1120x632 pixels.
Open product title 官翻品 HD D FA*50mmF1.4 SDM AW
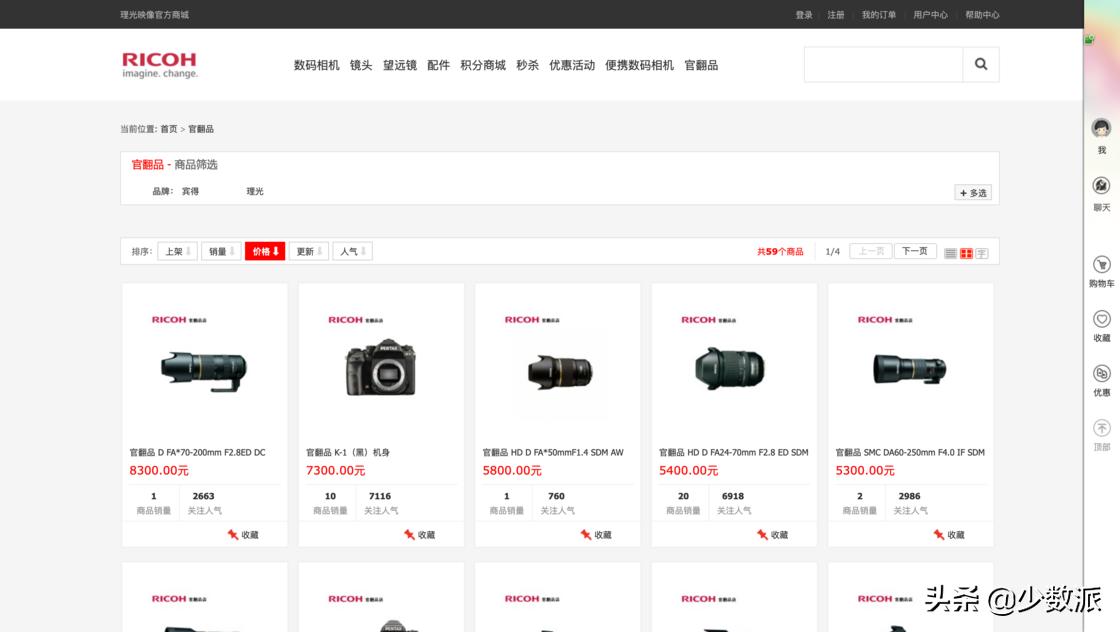[x=553, y=453]
